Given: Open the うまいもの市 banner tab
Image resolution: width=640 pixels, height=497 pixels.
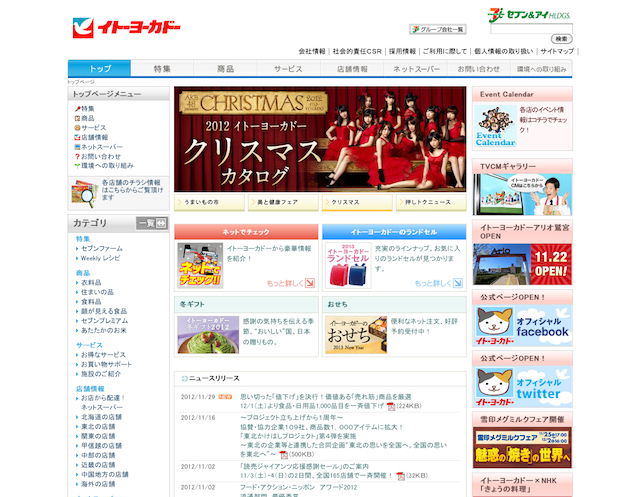Looking at the screenshot, I should click(209, 202).
